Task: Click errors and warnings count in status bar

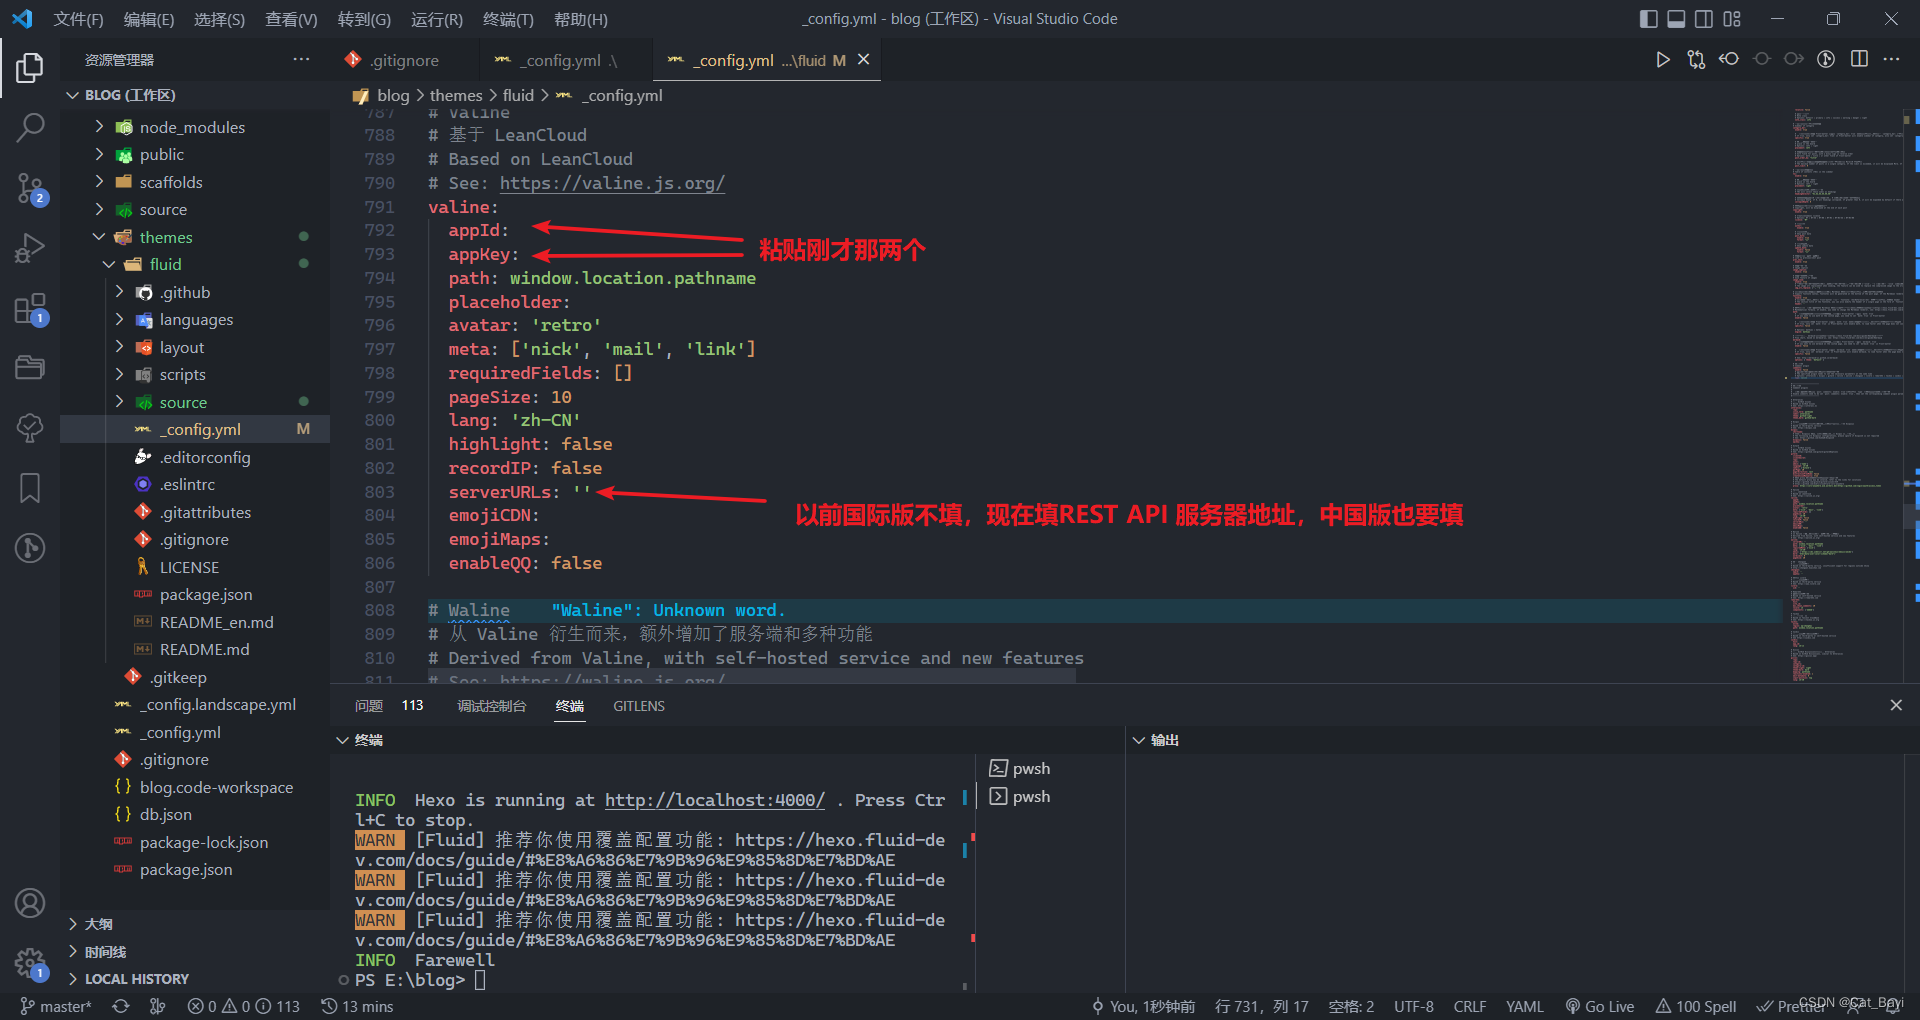Action: click(x=244, y=1006)
